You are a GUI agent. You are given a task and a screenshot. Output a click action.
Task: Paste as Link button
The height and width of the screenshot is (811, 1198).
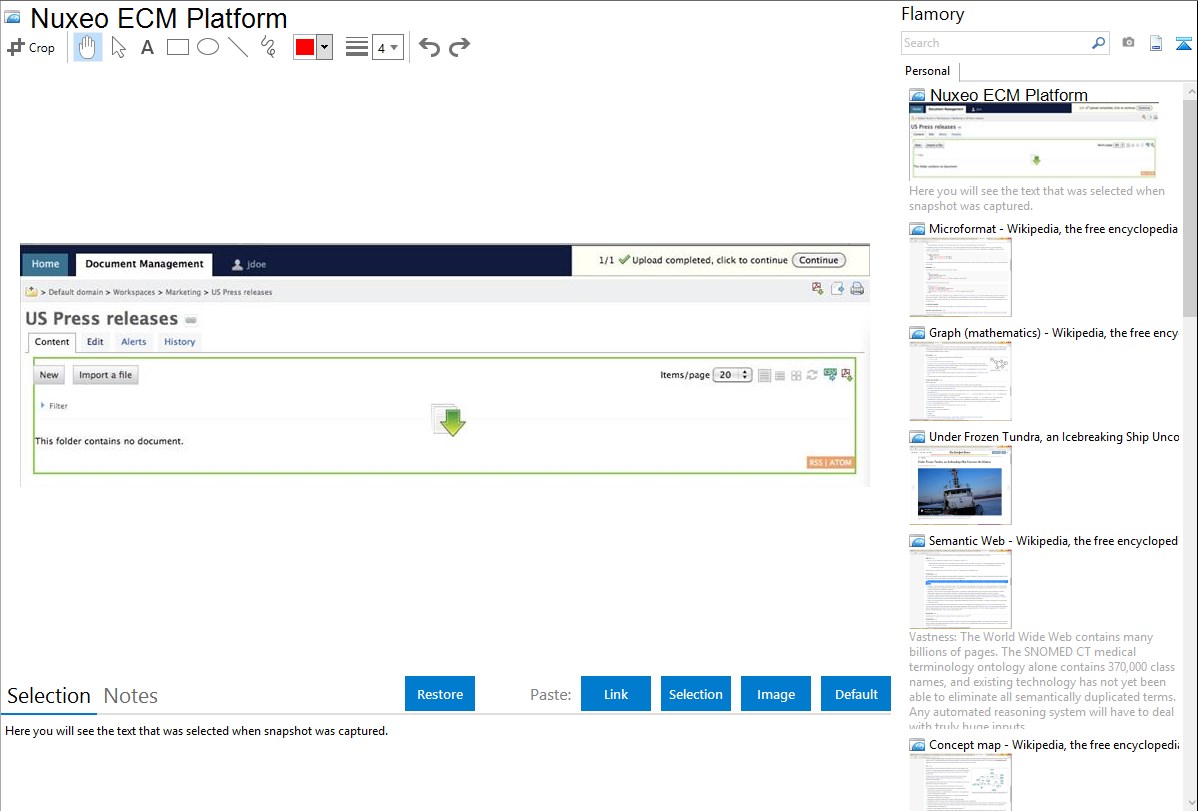616,694
